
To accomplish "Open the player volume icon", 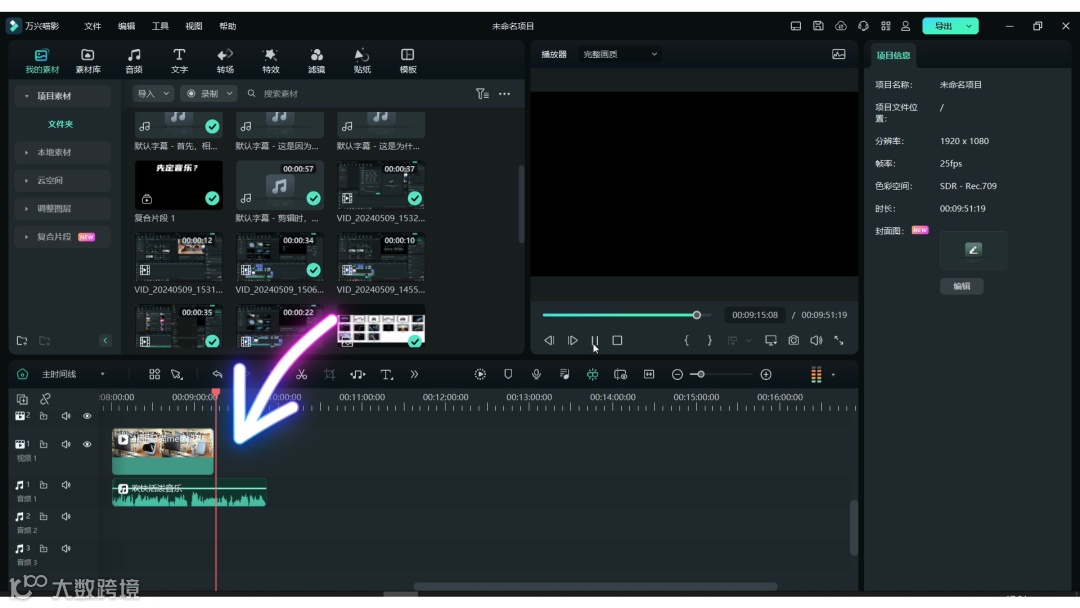I will 816,340.
